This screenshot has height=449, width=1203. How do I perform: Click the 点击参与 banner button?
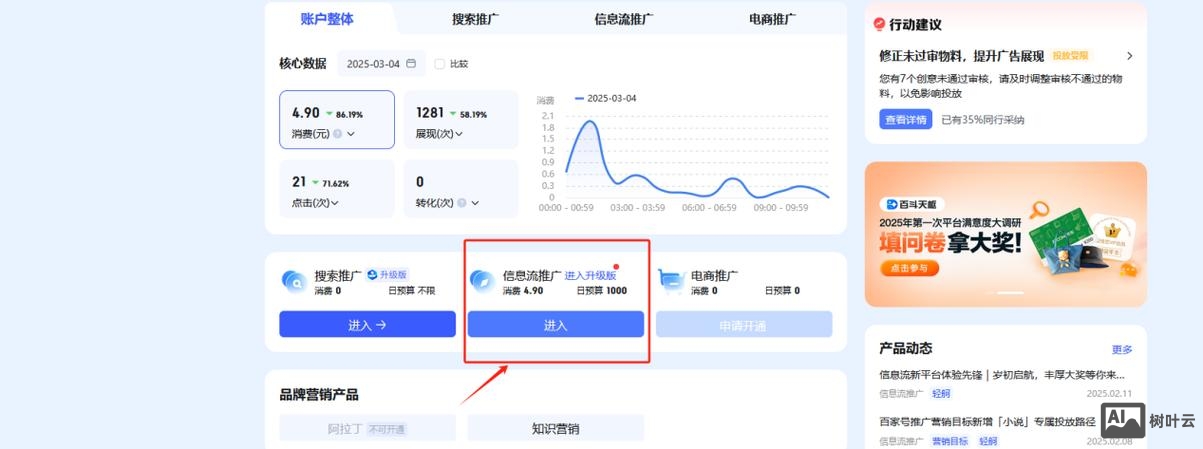click(910, 269)
